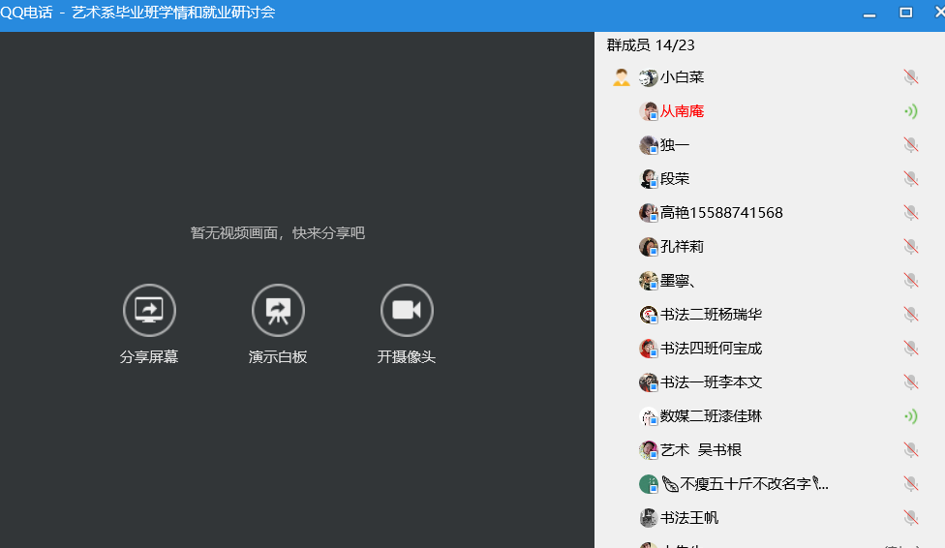Select member name 段荣
This screenshot has width=945, height=548.
[x=675, y=178]
